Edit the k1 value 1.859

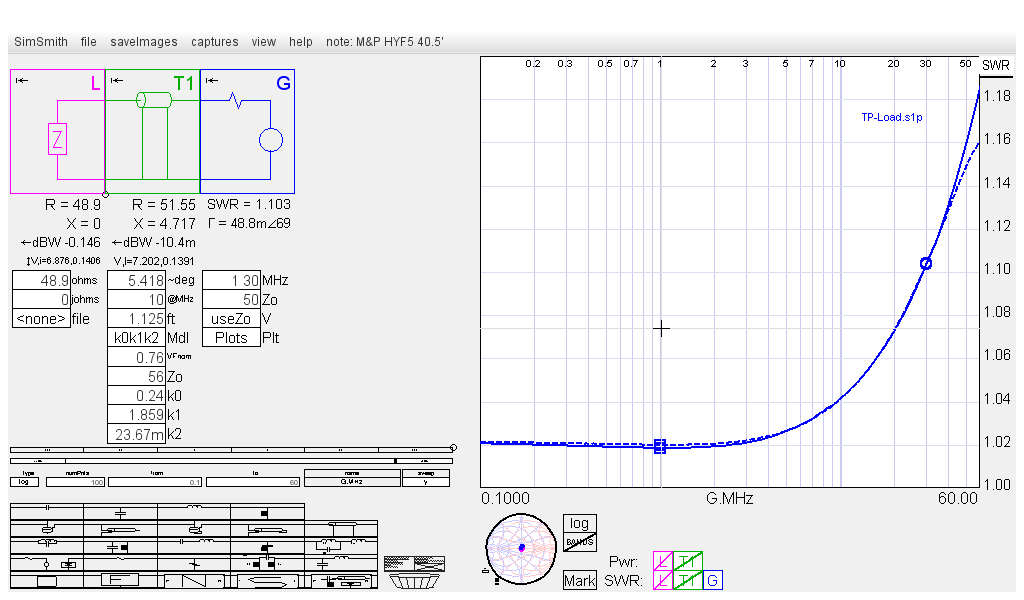[136, 415]
